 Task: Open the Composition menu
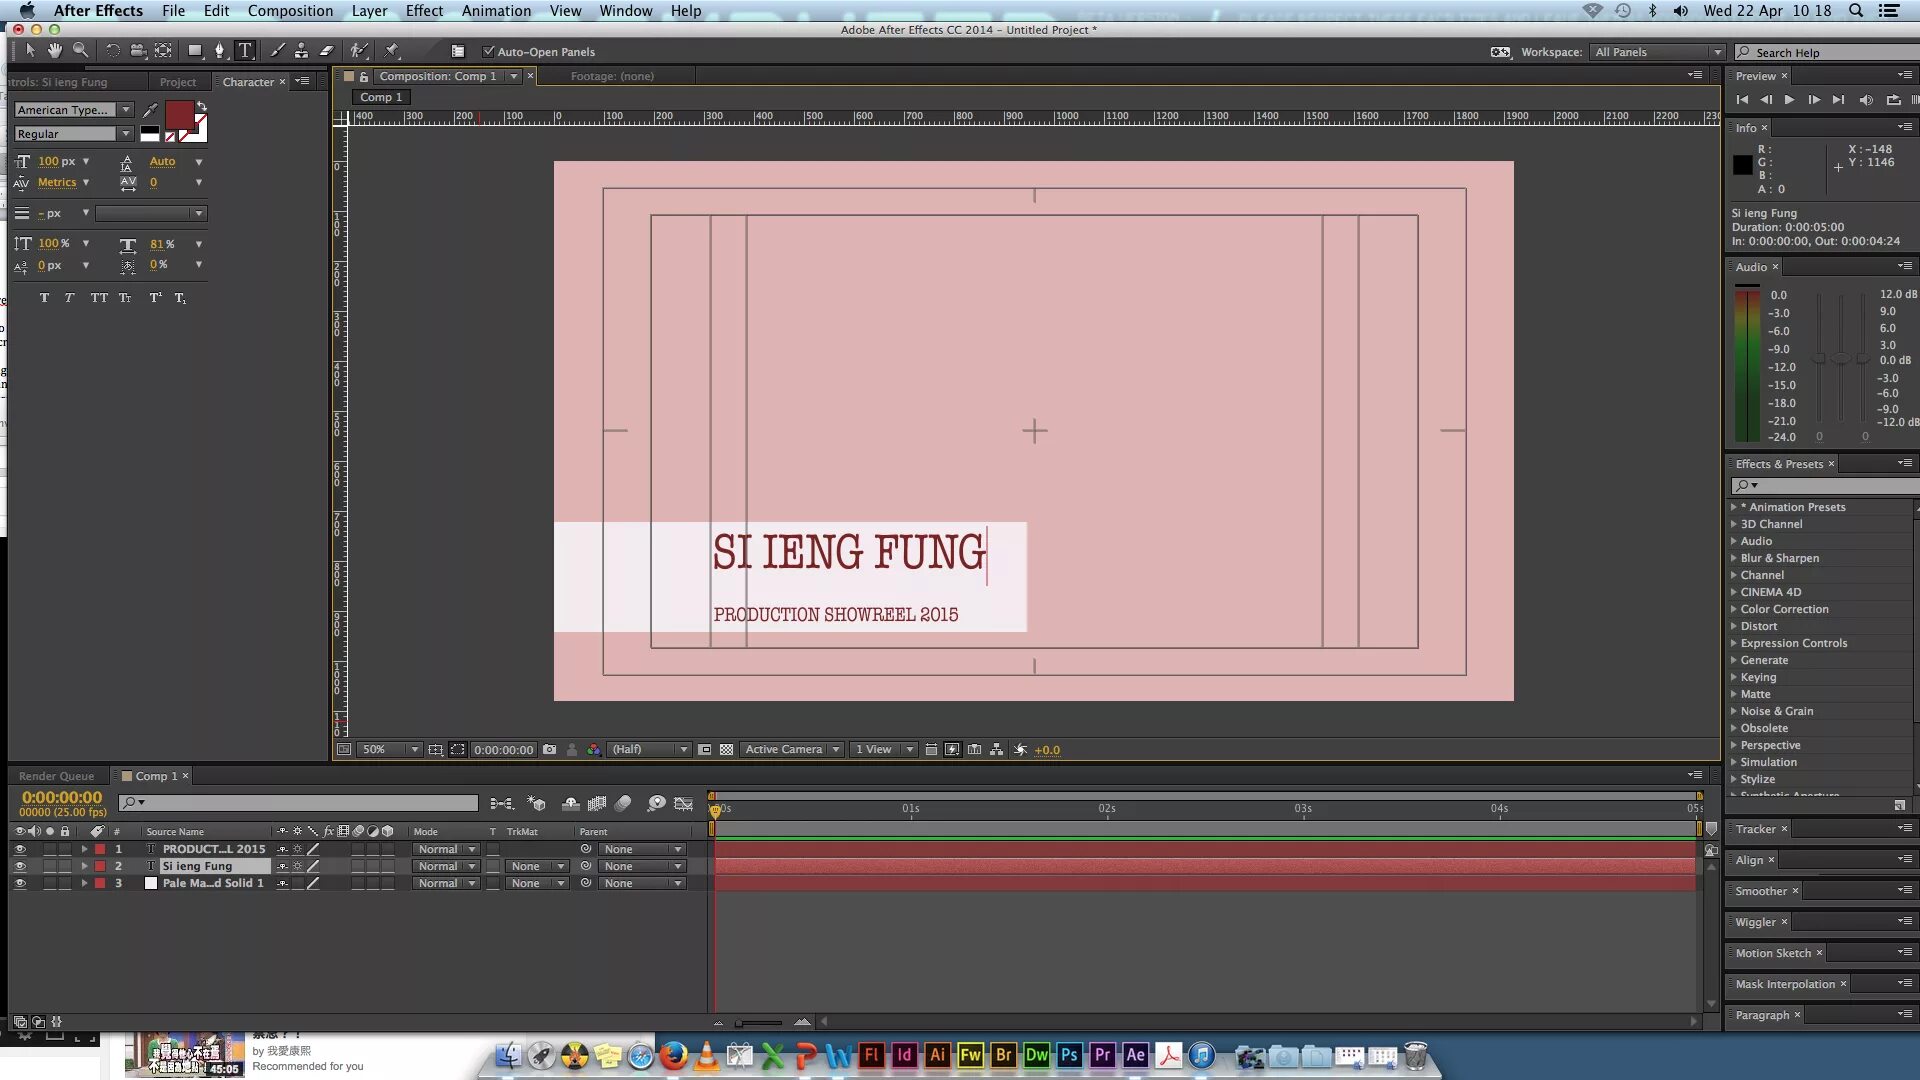pyautogui.click(x=290, y=11)
